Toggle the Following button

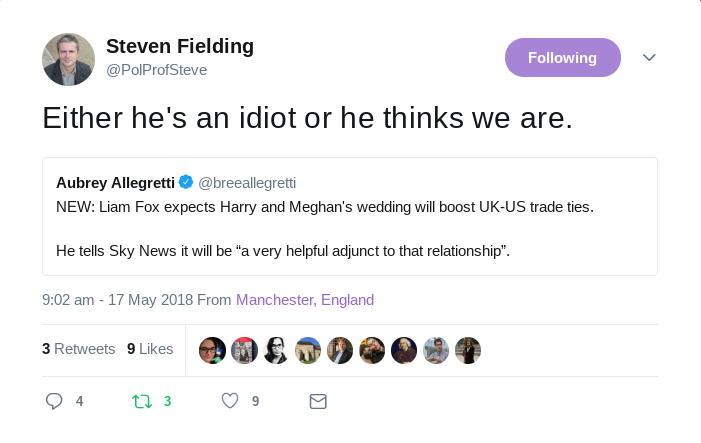tap(562, 58)
